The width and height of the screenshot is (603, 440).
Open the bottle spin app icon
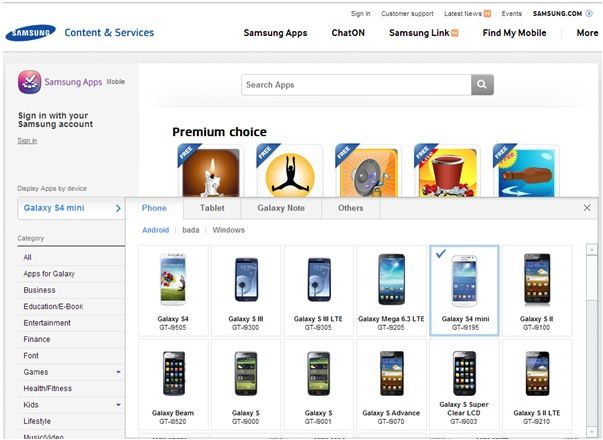[526, 172]
